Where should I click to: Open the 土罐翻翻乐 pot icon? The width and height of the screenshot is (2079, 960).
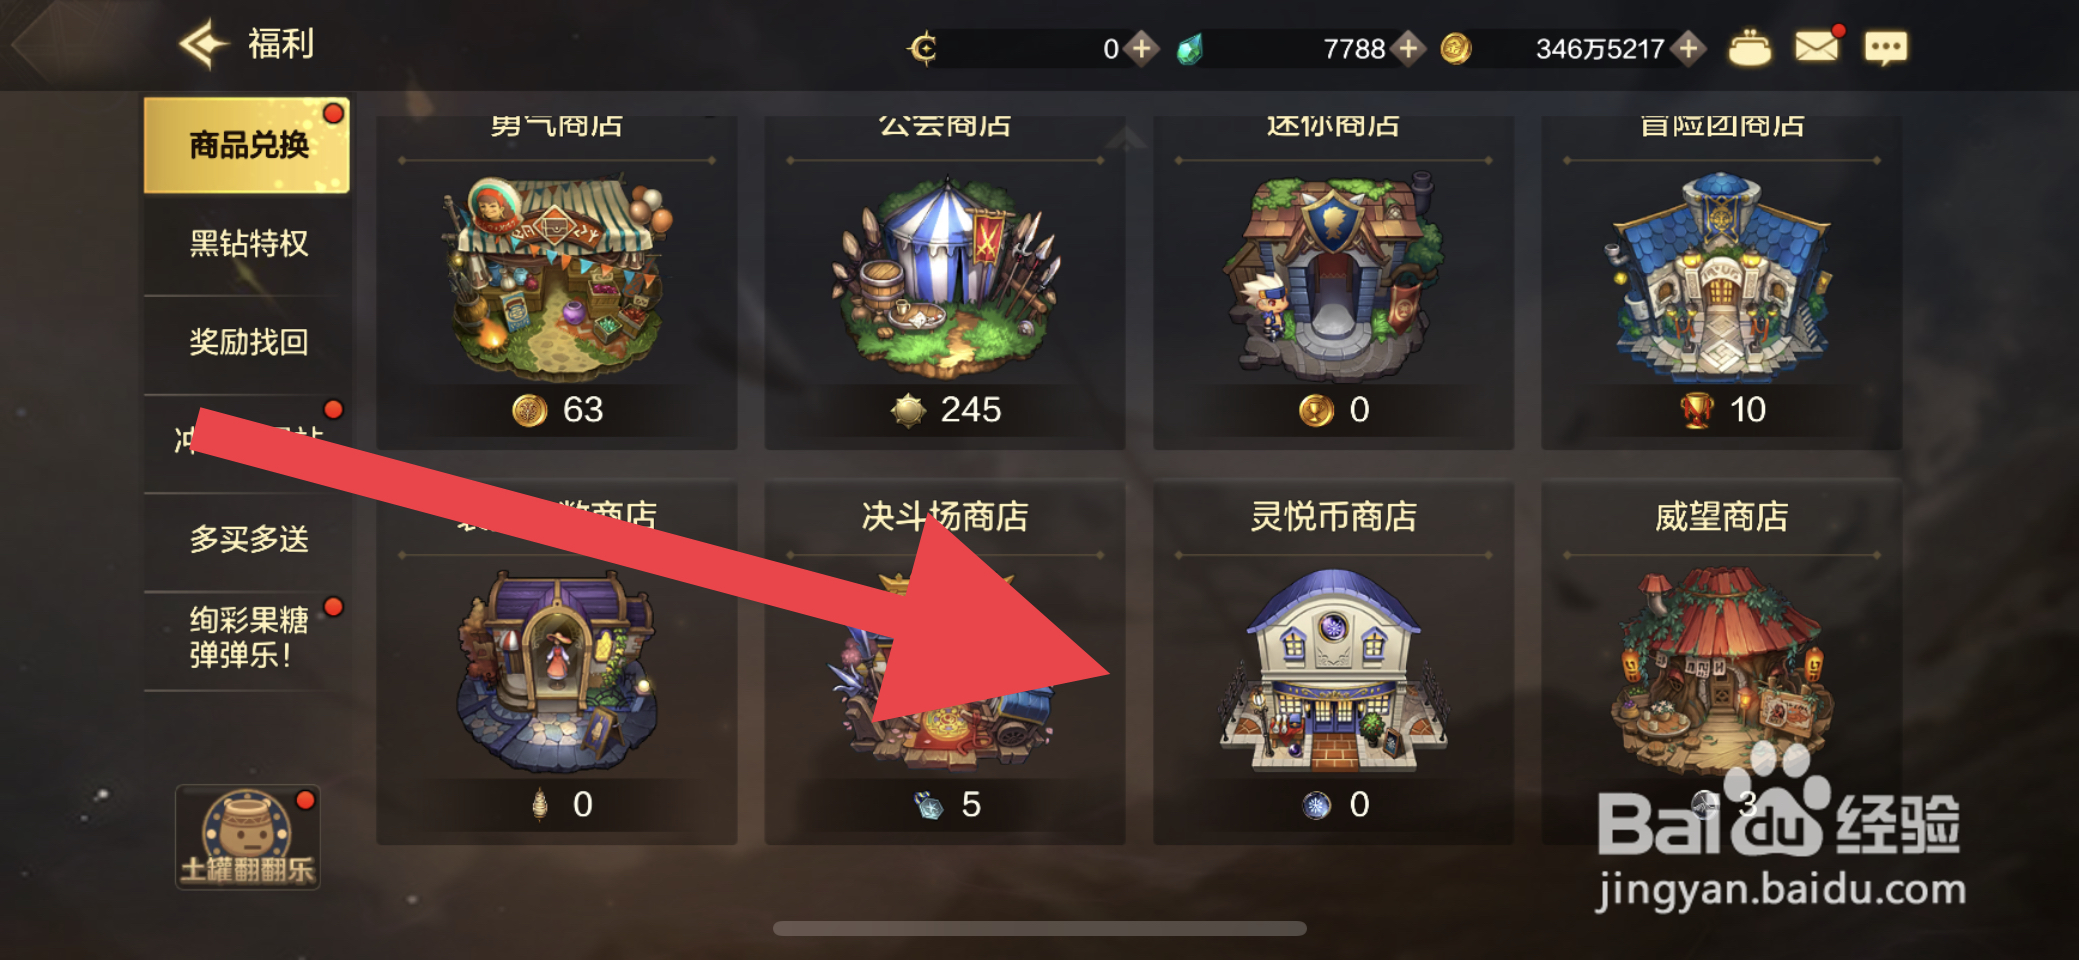(x=247, y=838)
